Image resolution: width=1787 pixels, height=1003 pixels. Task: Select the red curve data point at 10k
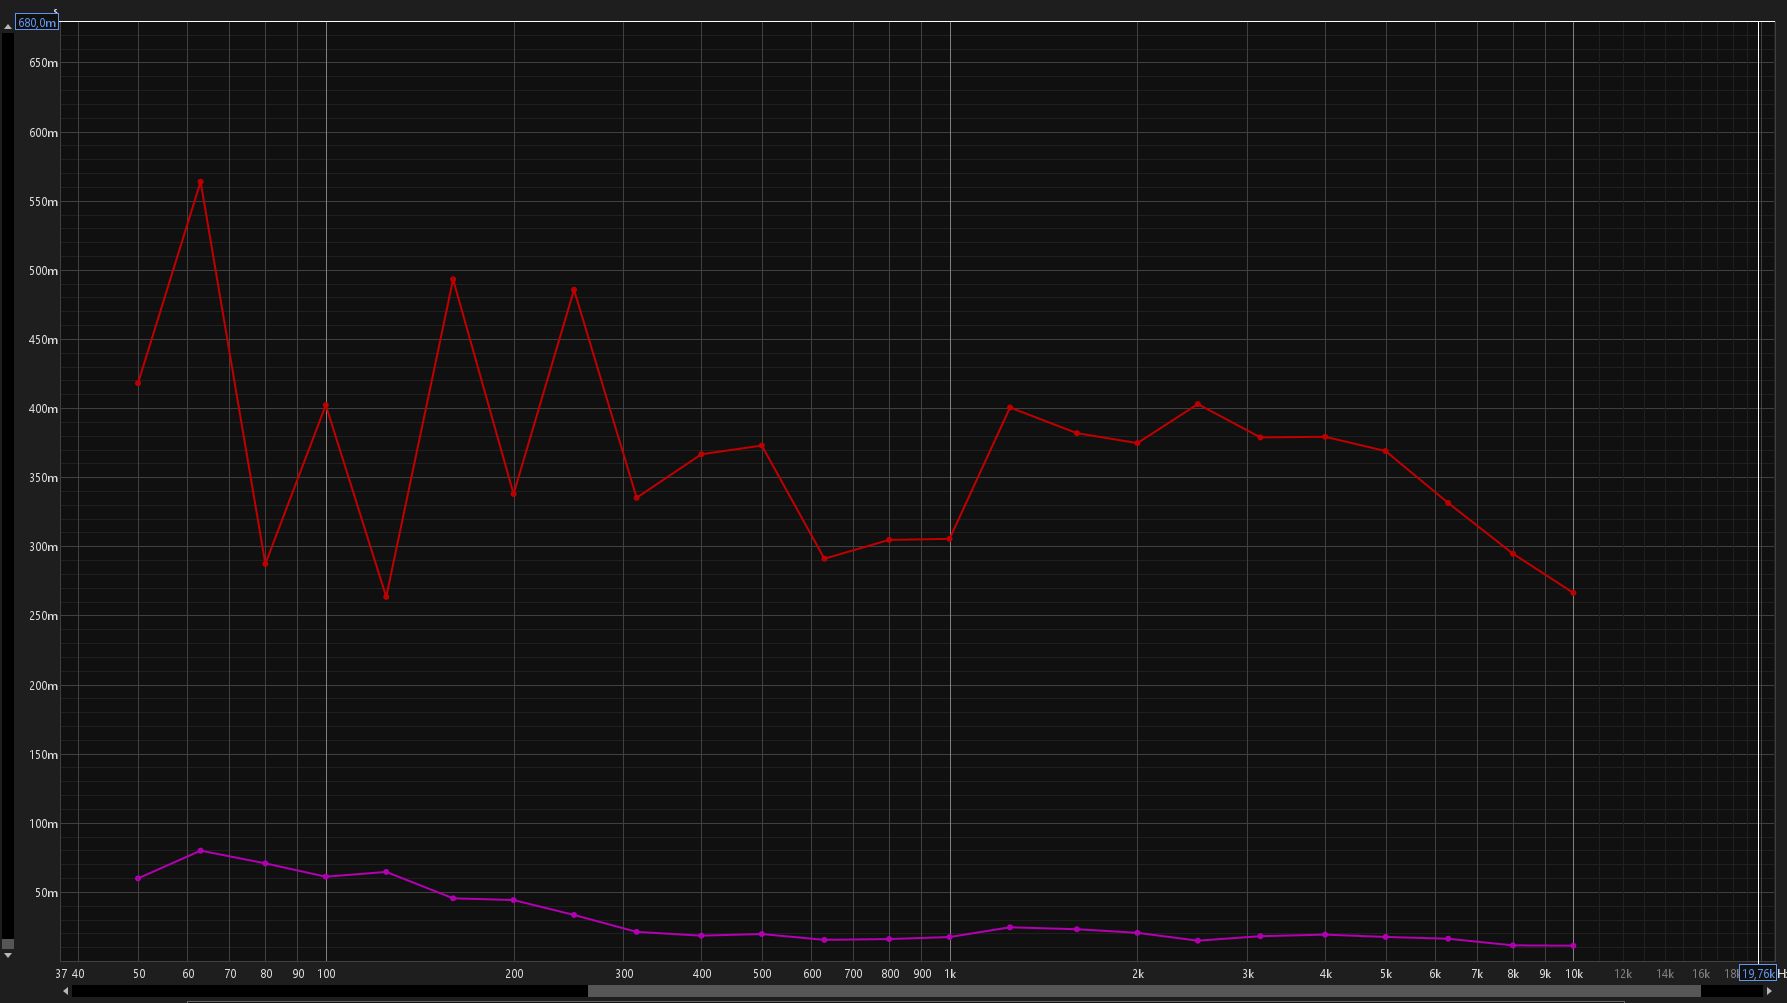pos(1573,593)
